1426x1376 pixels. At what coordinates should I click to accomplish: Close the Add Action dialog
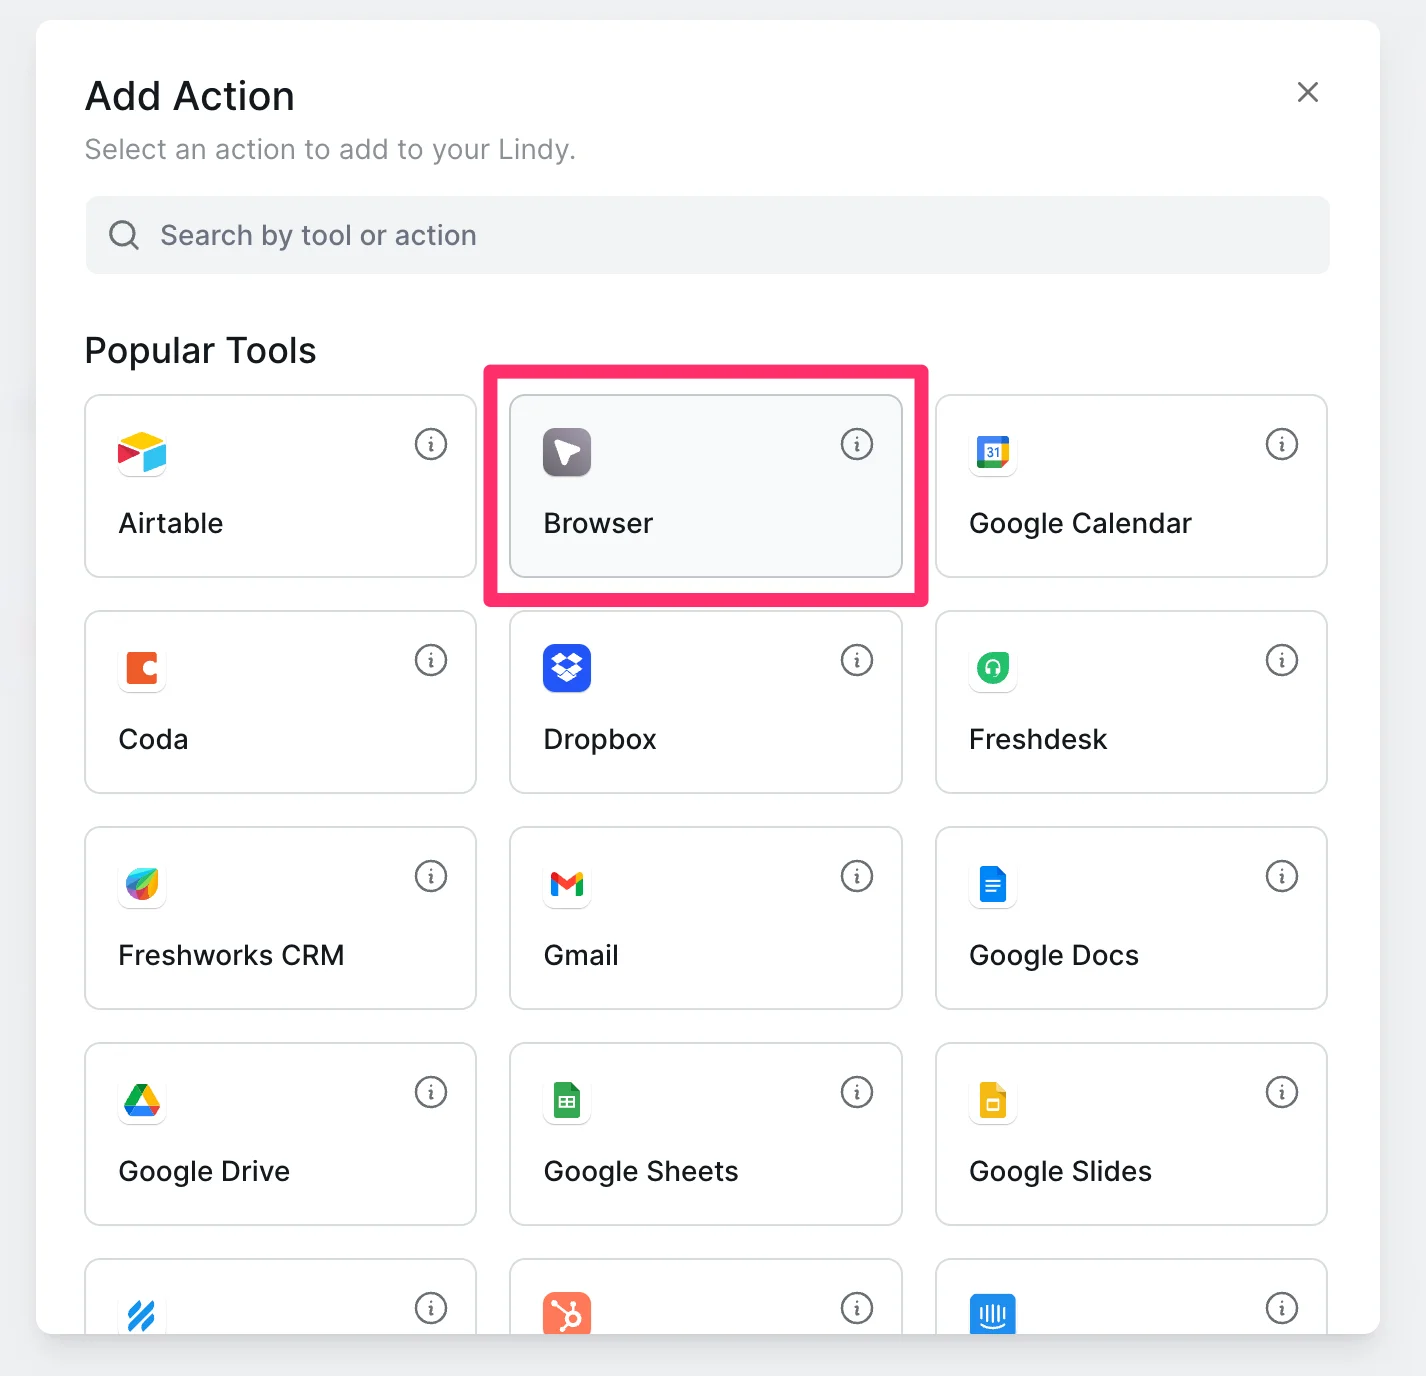(x=1308, y=92)
